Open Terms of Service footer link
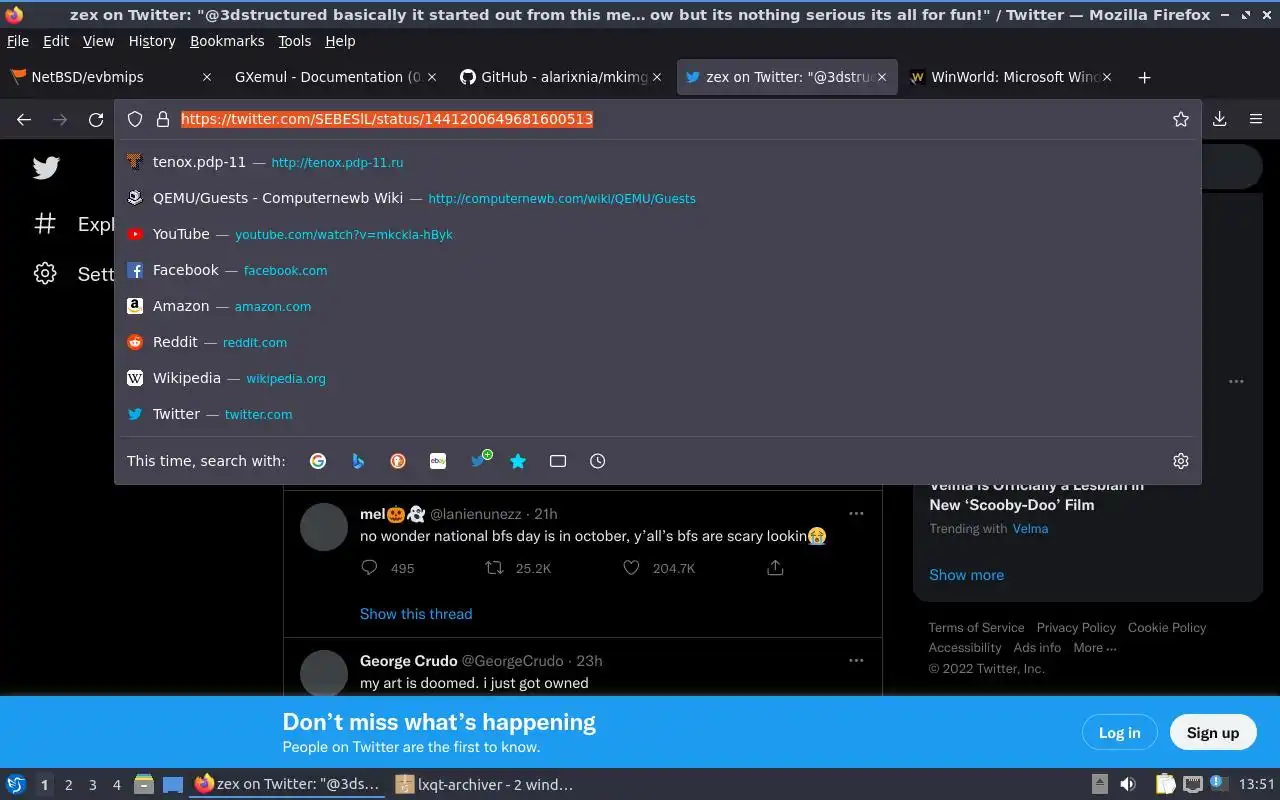The width and height of the screenshot is (1280, 800). [976, 628]
